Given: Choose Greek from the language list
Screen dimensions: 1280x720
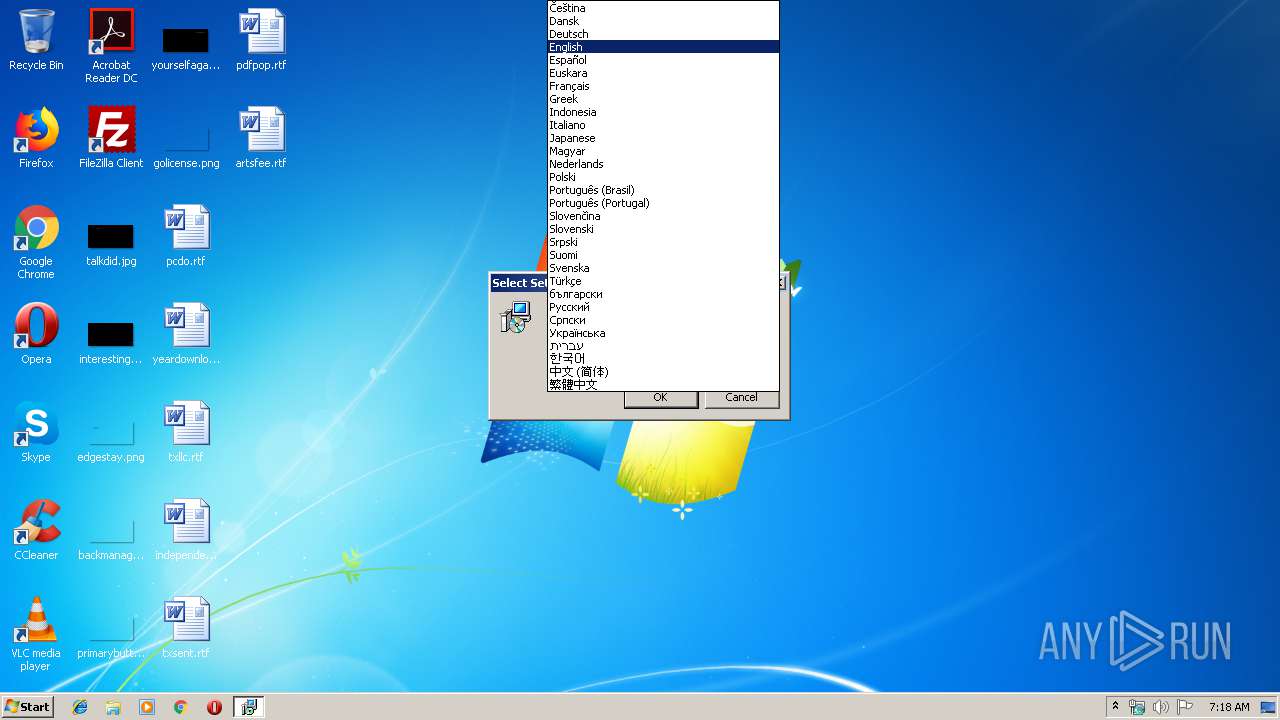Looking at the screenshot, I should (663, 99).
